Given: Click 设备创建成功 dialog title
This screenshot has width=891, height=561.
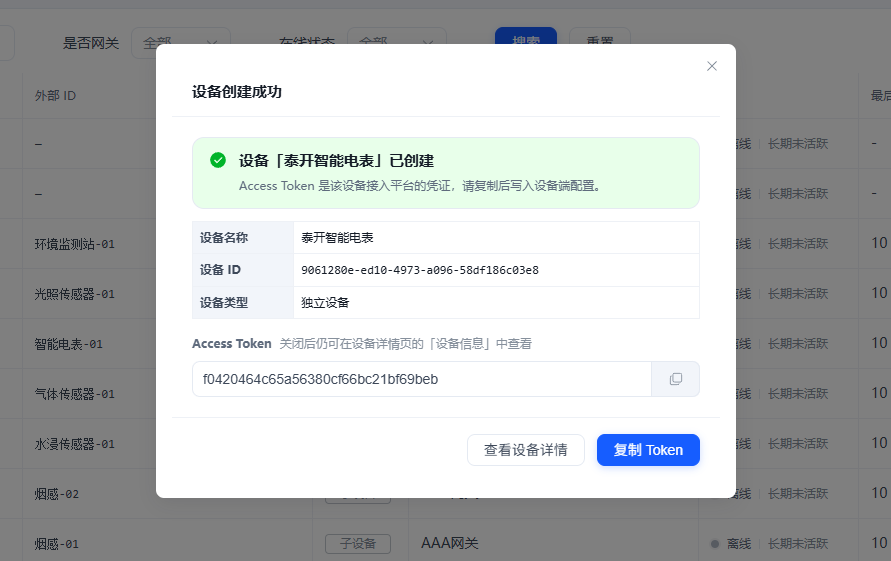Looking at the screenshot, I should (x=237, y=92).
